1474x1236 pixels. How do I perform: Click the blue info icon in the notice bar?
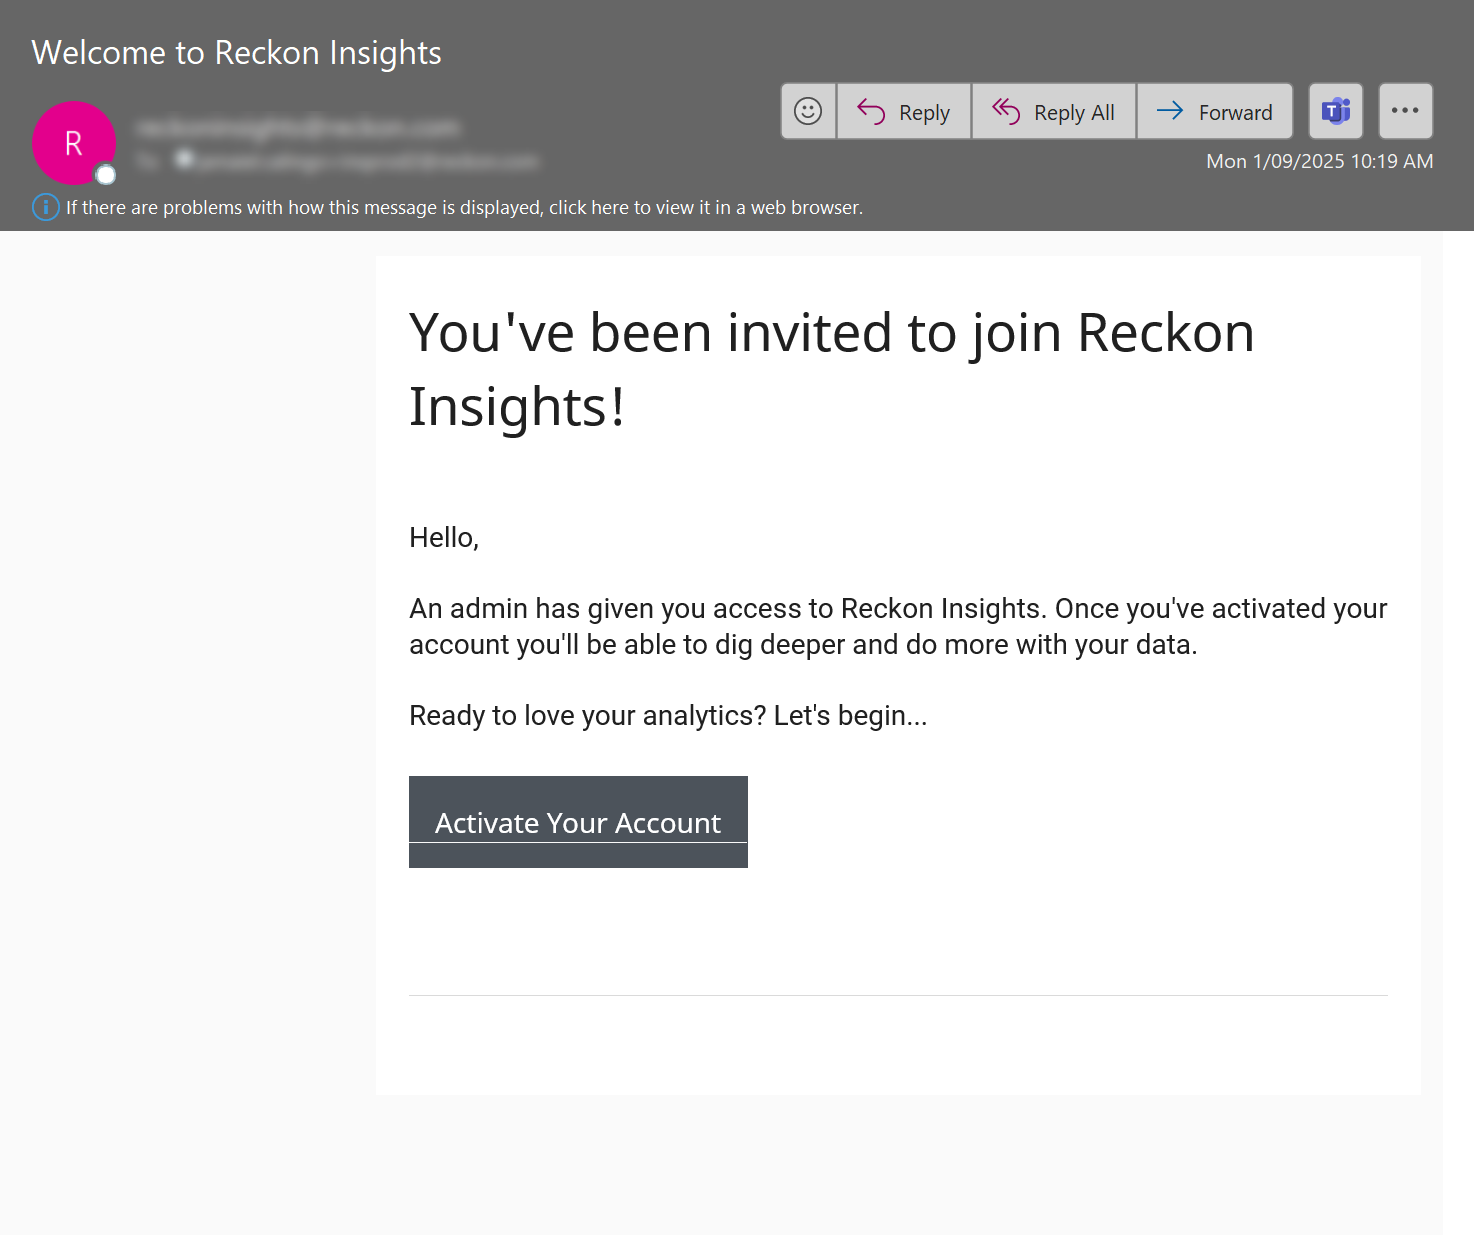click(x=46, y=207)
